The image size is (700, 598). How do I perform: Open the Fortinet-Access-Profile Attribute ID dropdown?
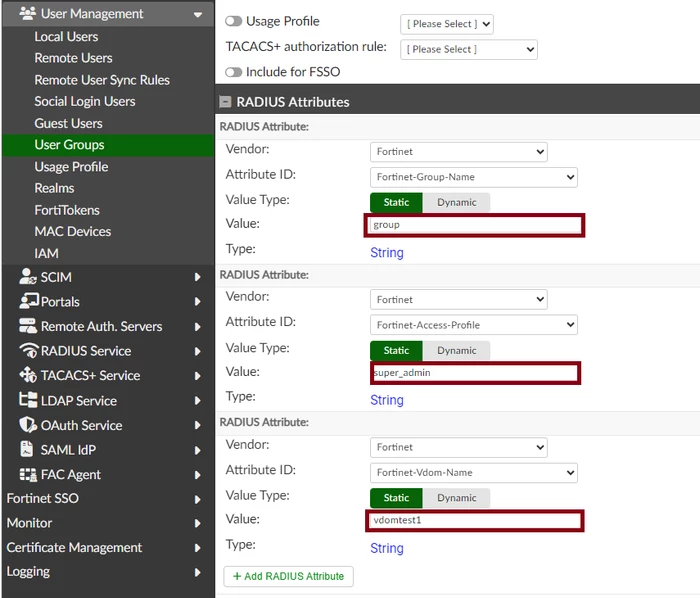(474, 325)
